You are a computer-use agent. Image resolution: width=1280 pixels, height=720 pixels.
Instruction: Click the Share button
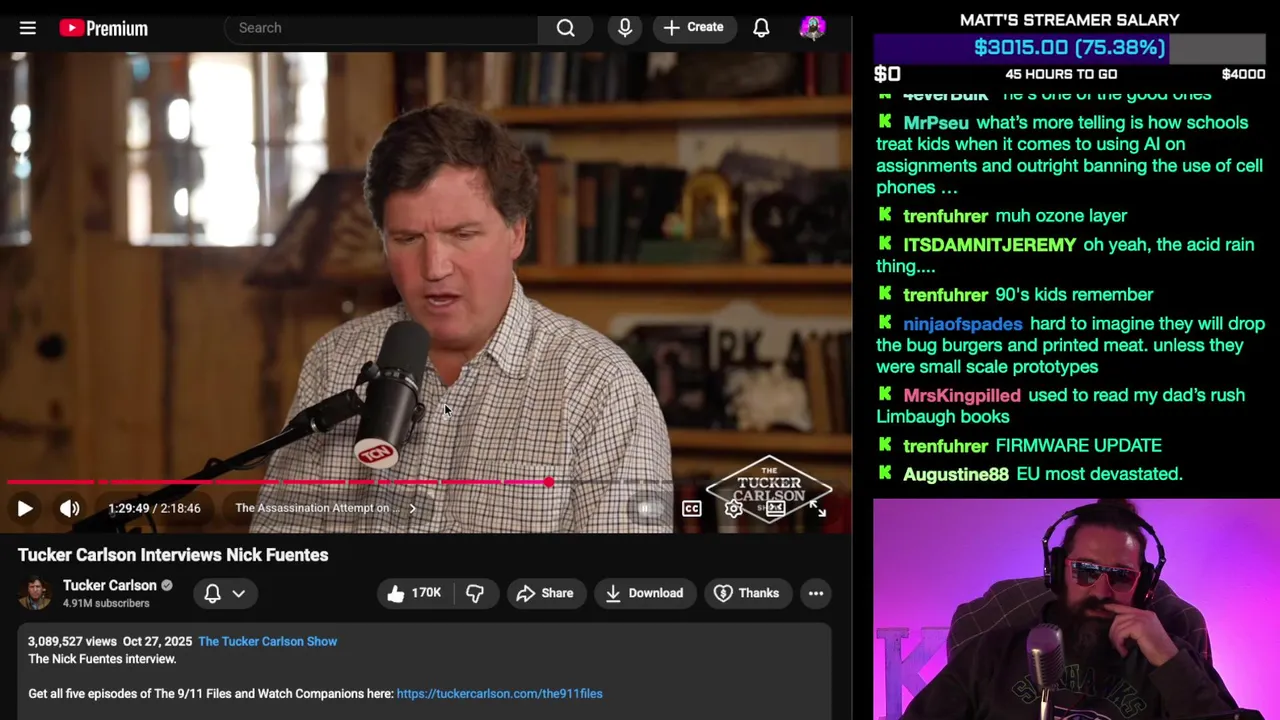click(545, 593)
